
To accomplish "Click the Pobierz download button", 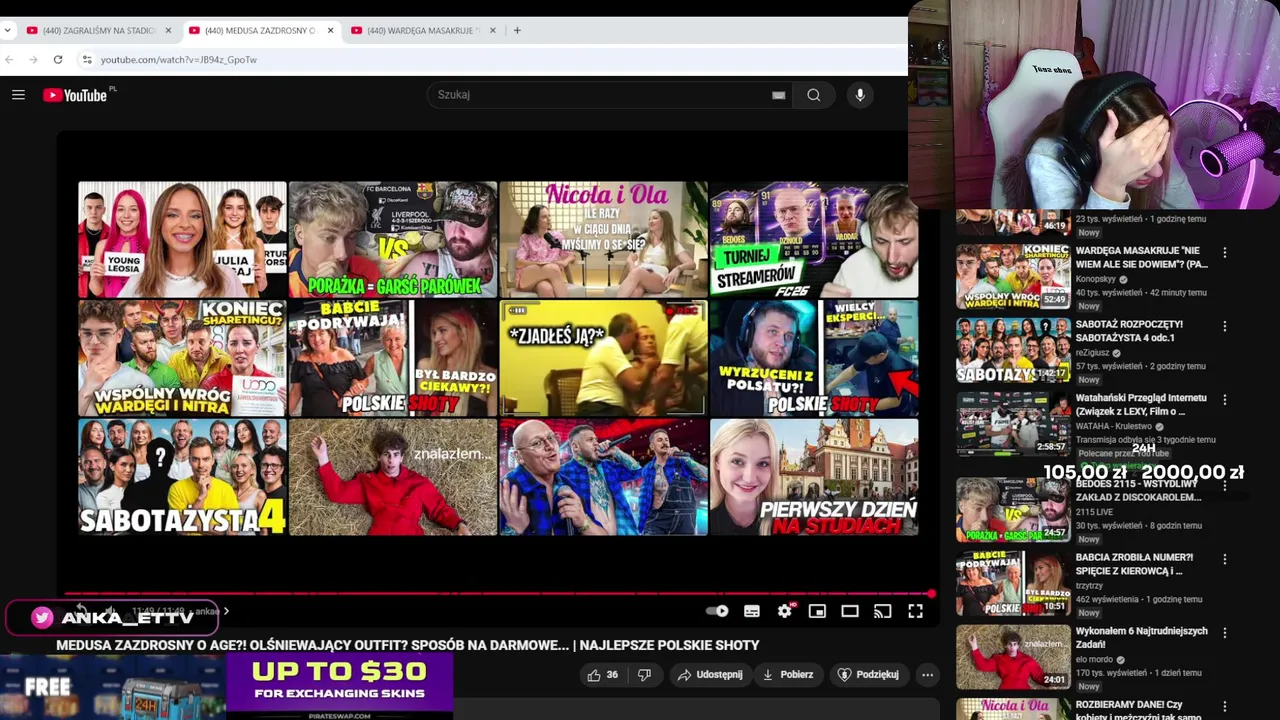I will coord(787,675).
